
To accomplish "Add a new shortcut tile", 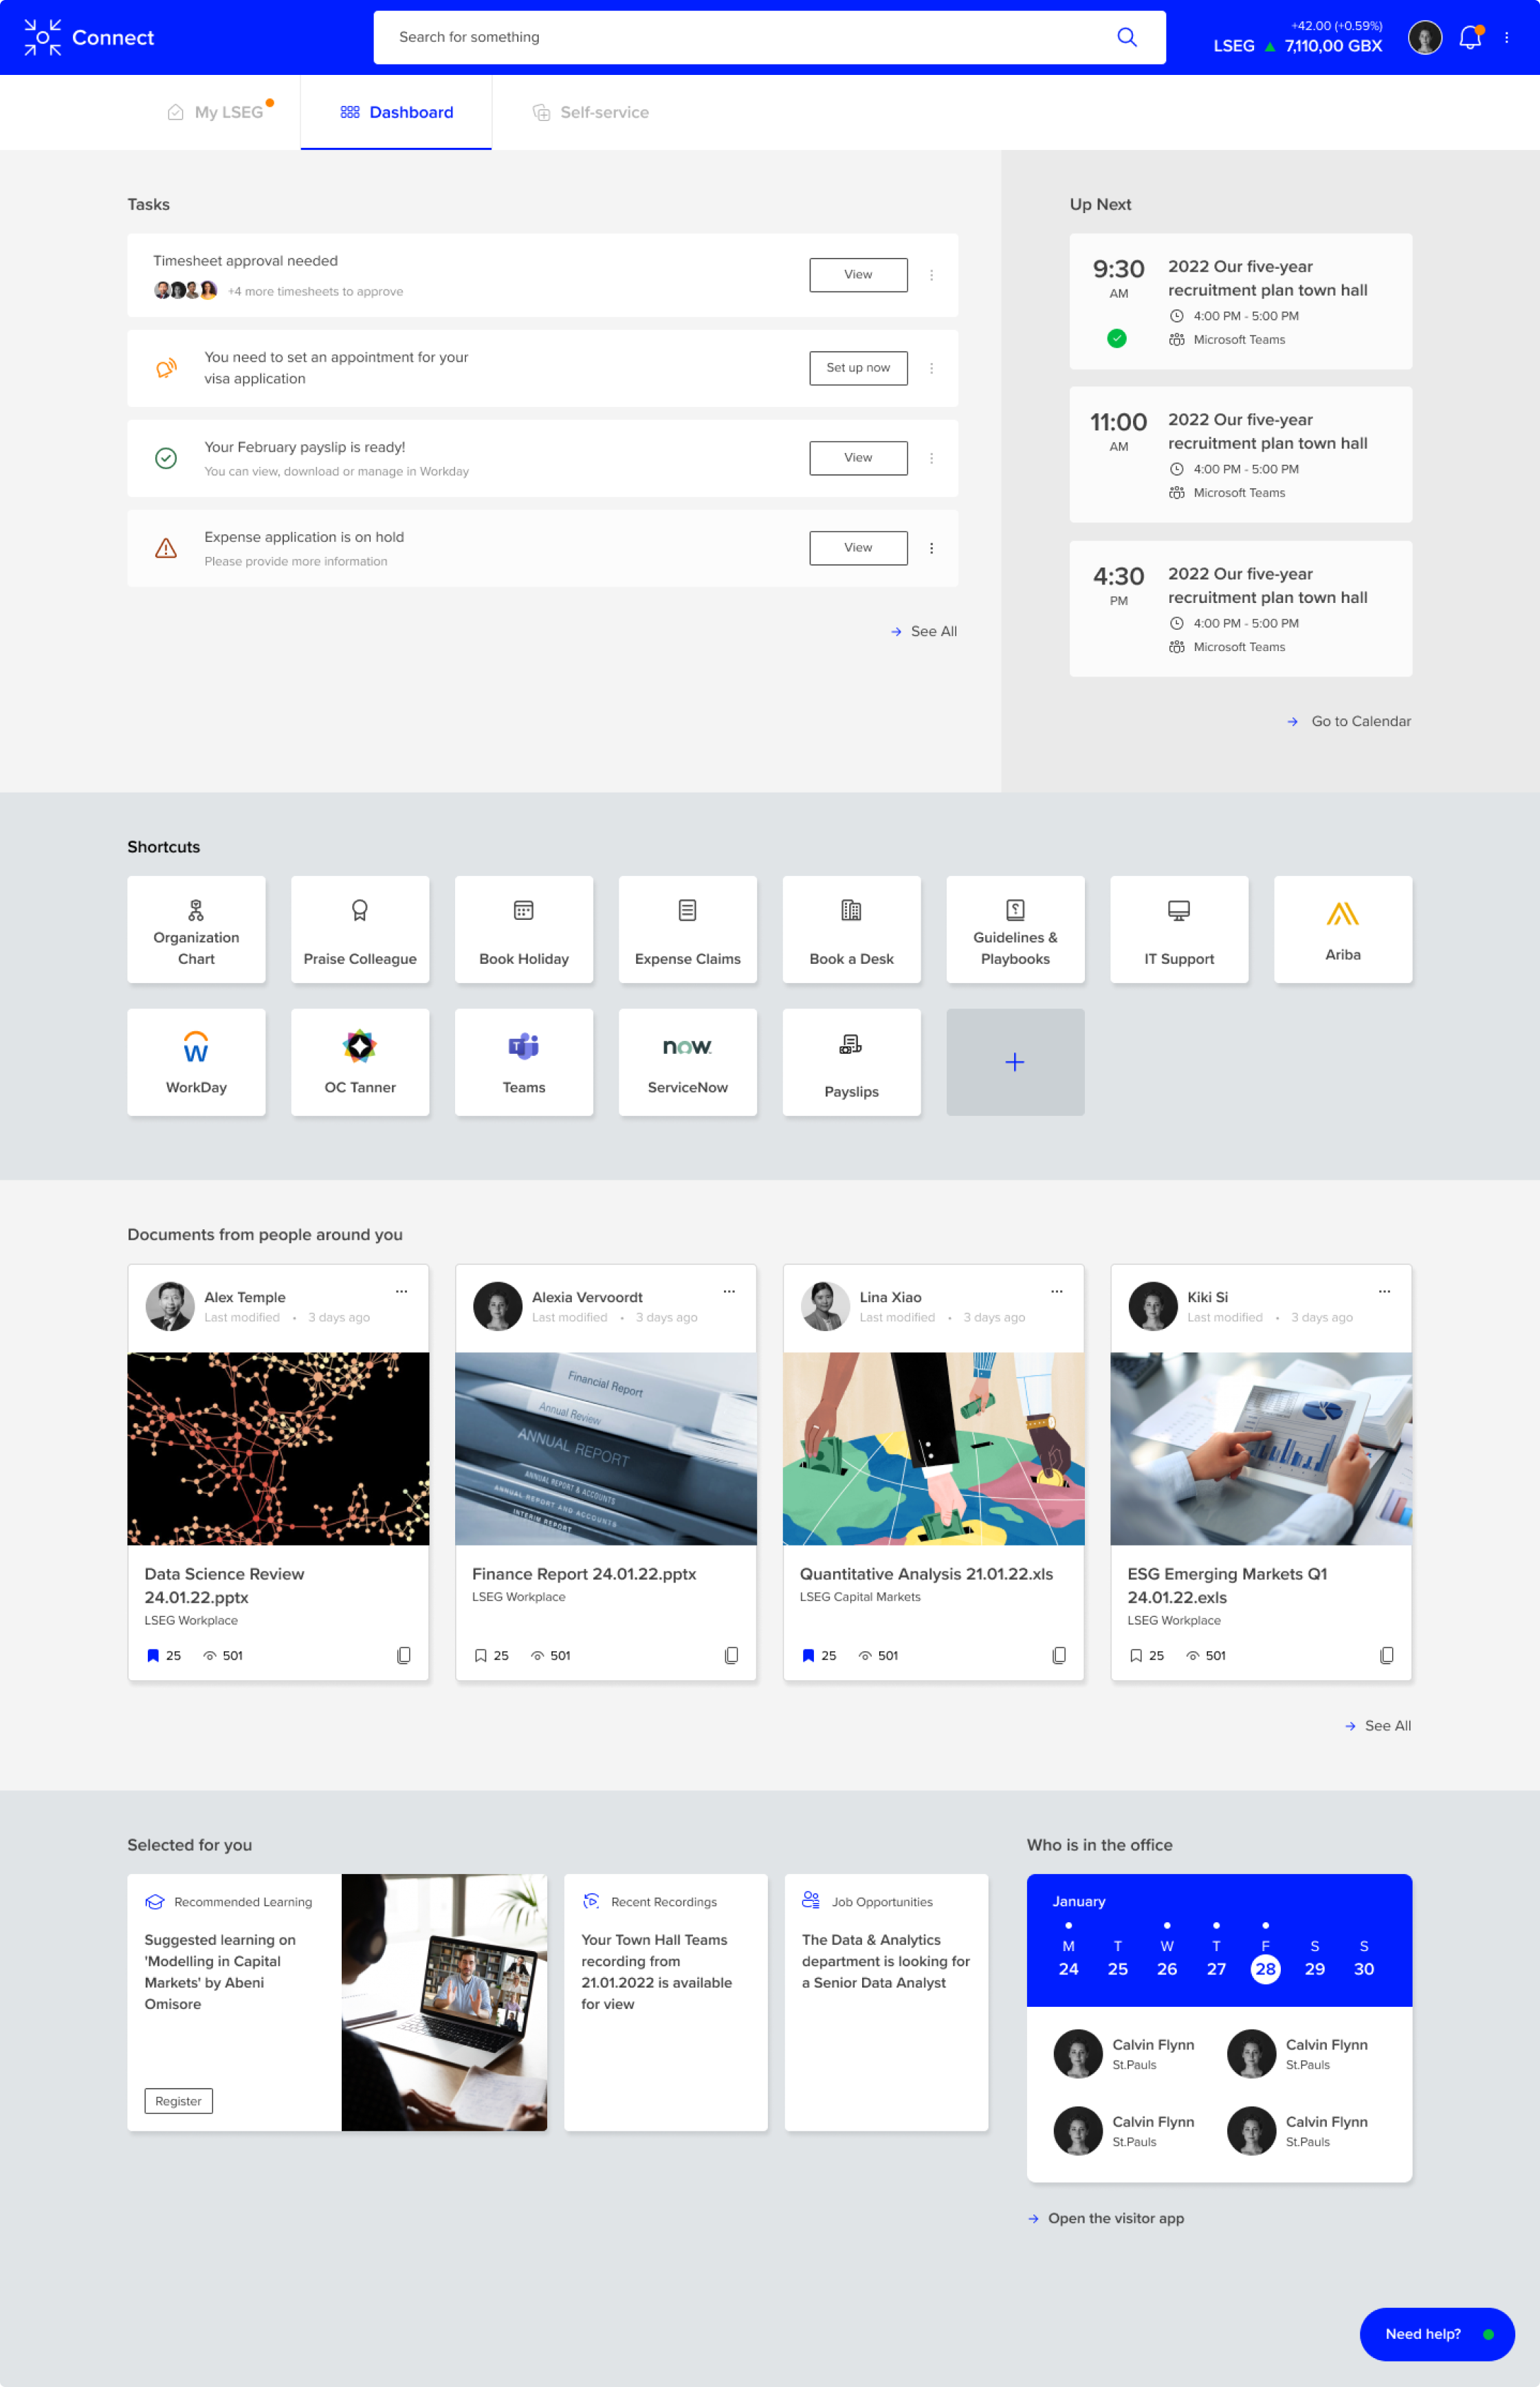I will (1014, 1061).
